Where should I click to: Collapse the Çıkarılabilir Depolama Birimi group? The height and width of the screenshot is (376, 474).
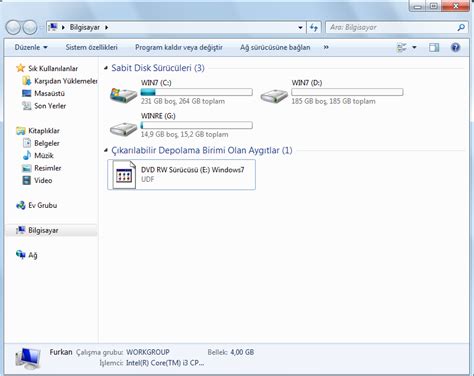106,150
